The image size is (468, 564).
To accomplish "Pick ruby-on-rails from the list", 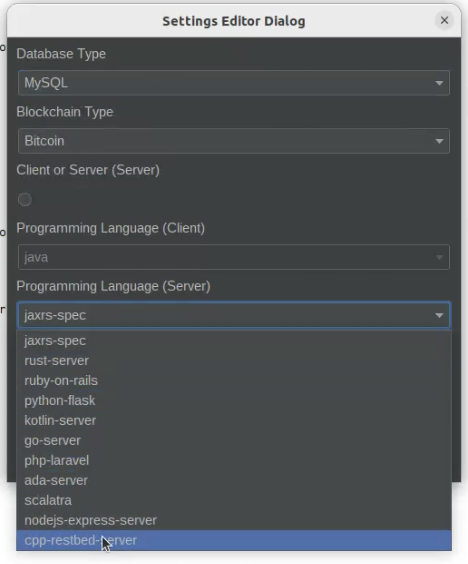I will [233, 381].
